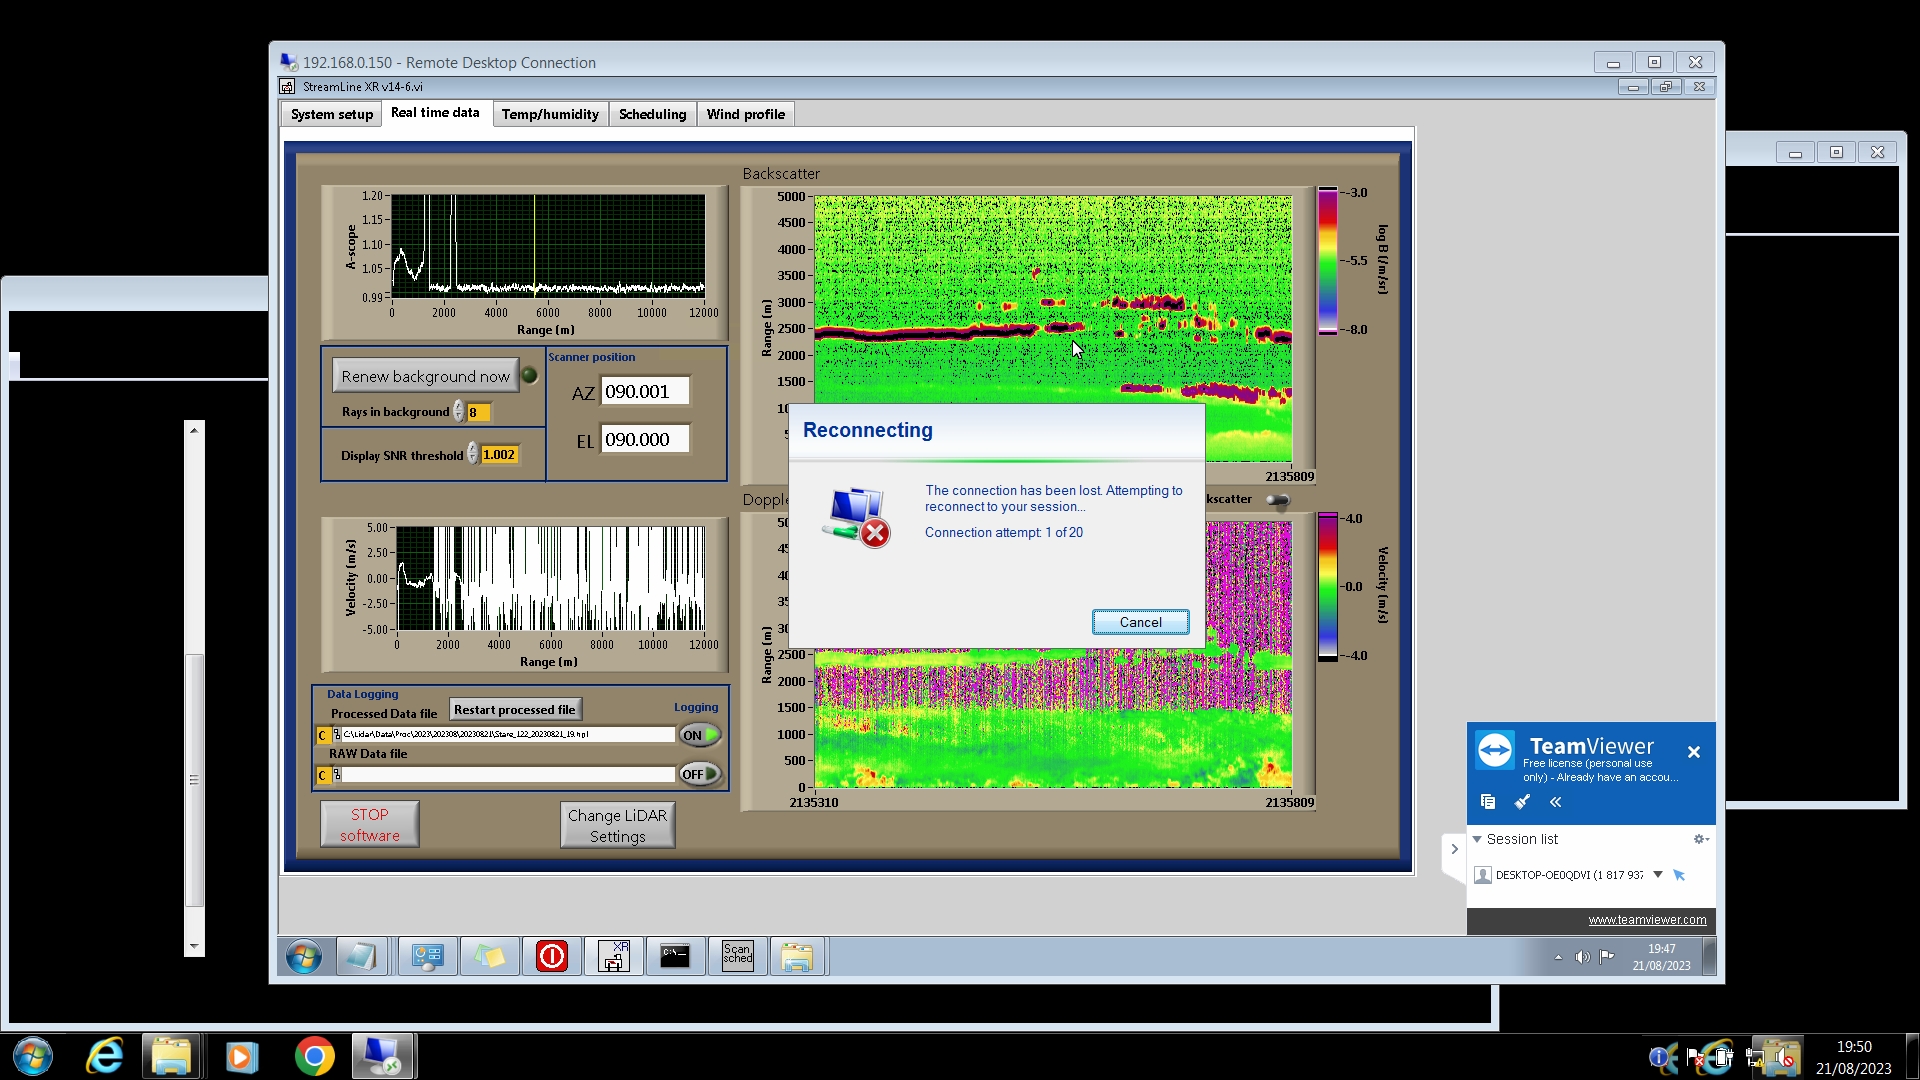Viewport: 1920px width, 1080px height.
Task: Open the Temp/humidity tab
Action: (550, 114)
